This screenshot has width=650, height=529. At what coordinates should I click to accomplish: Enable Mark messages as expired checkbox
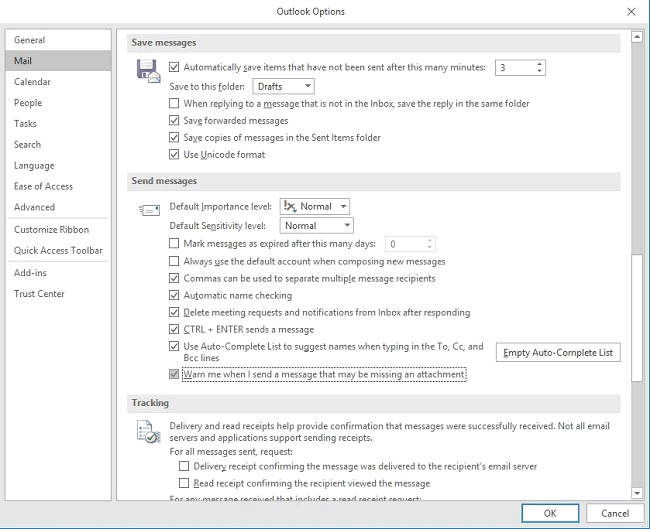(174, 243)
